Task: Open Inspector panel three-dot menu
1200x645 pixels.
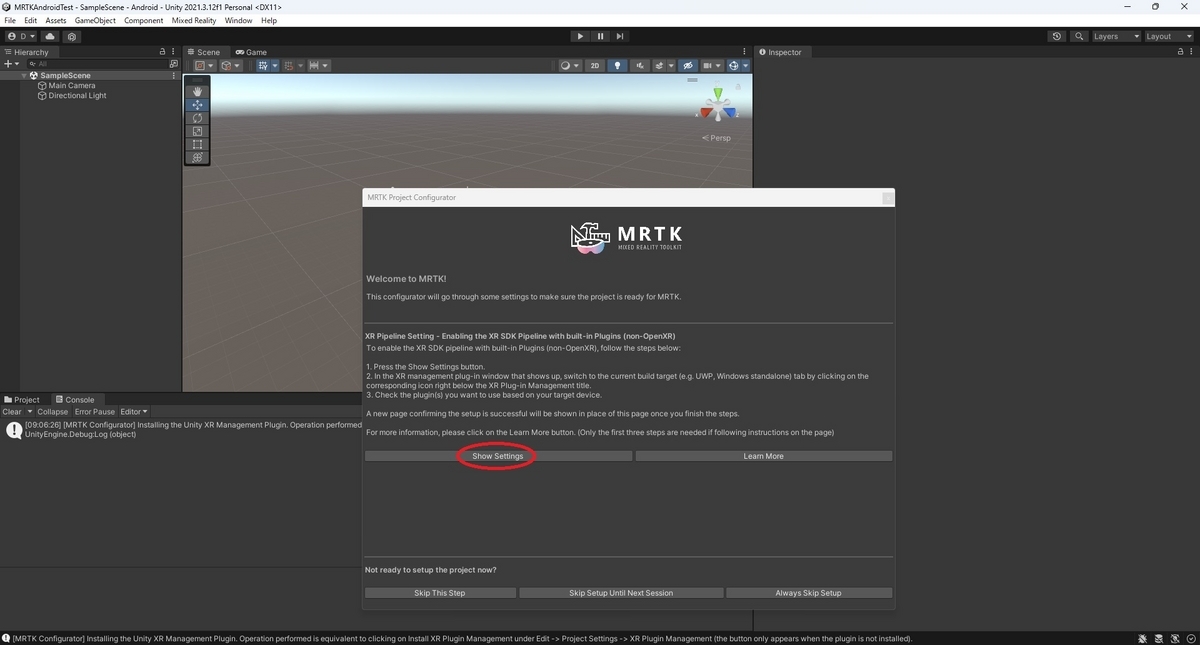Action: [1192, 51]
